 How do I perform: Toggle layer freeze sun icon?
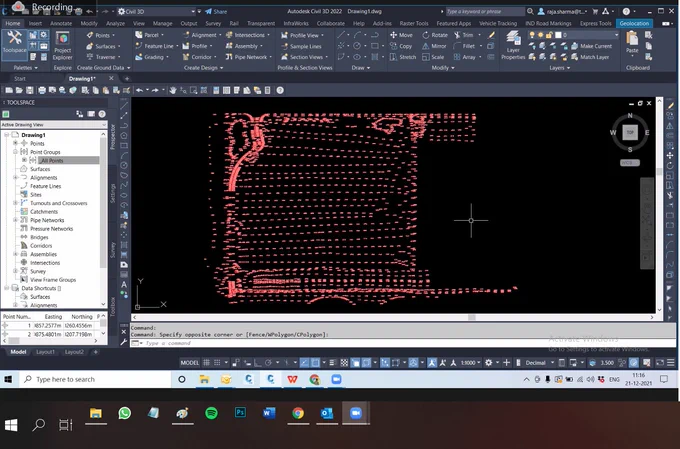540,35
